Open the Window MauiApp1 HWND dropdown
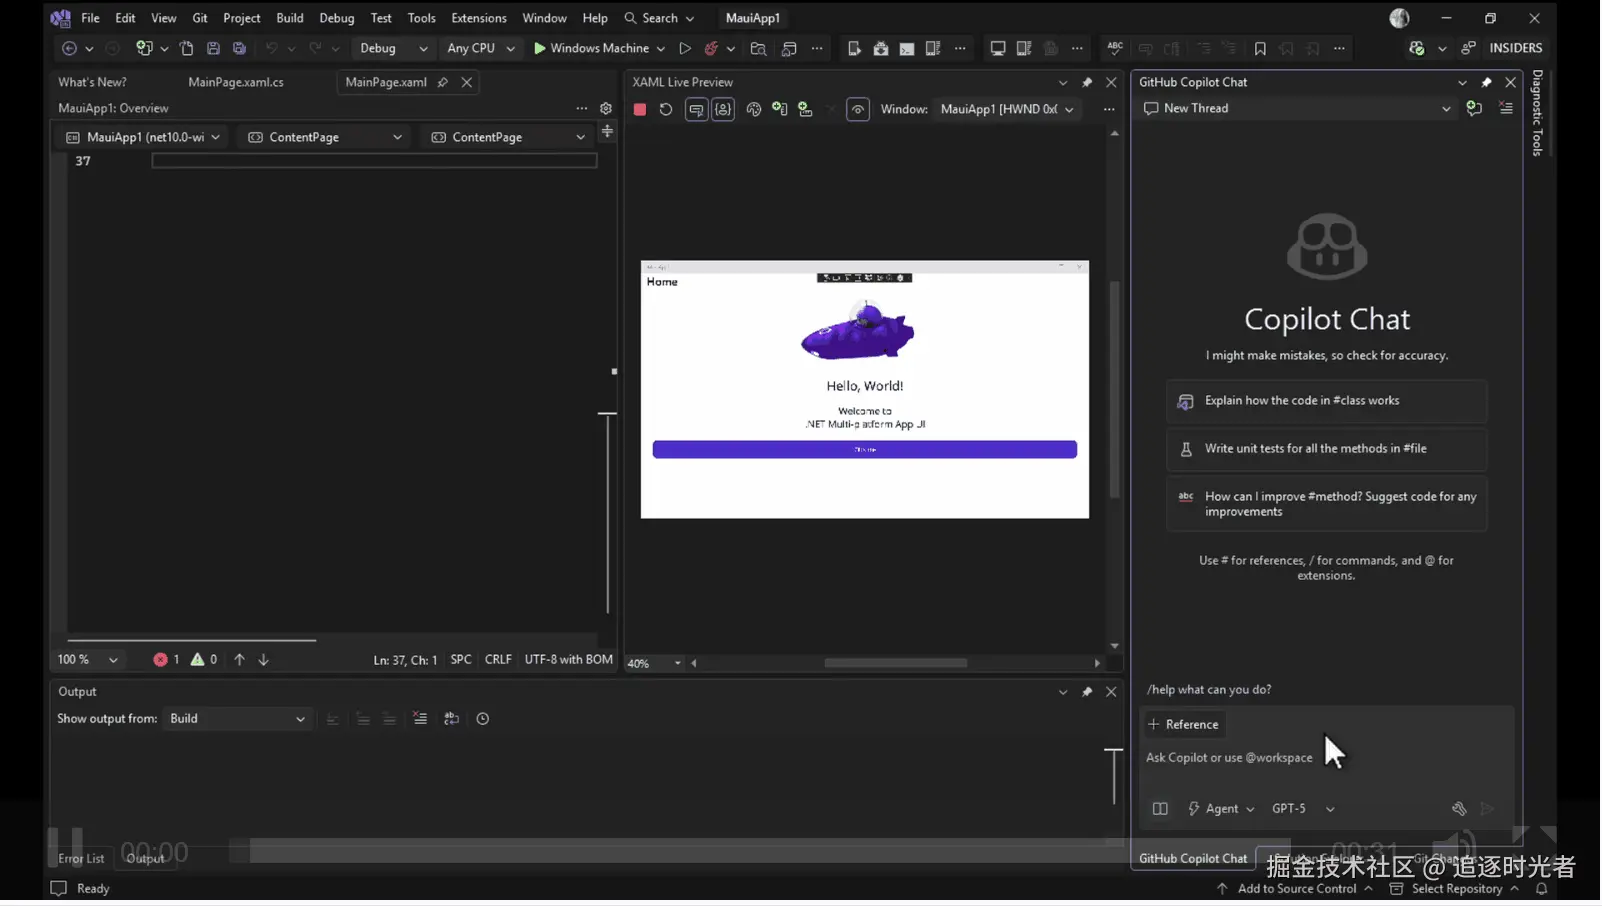 pyautogui.click(x=1007, y=109)
